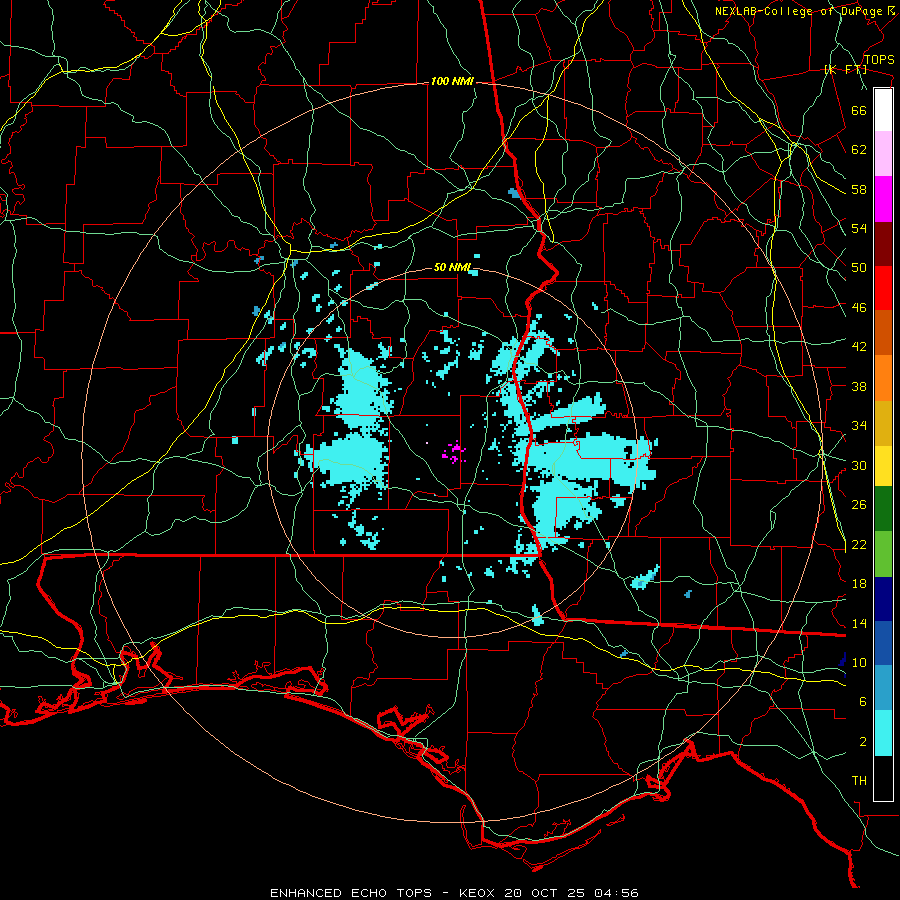Click the [K FT] units label
This screenshot has width=900, height=900.
[845, 69]
